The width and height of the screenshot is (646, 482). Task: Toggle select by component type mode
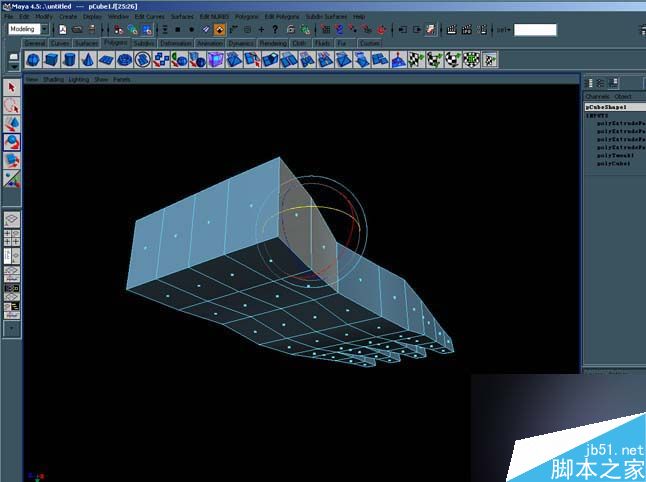coord(147,30)
